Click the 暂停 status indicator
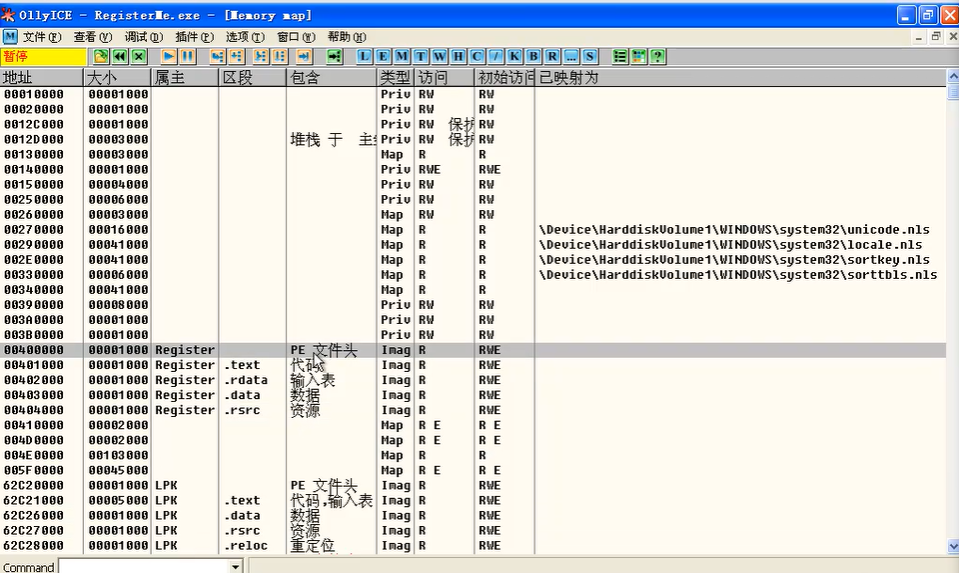This screenshot has width=959, height=573. pos(43,57)
